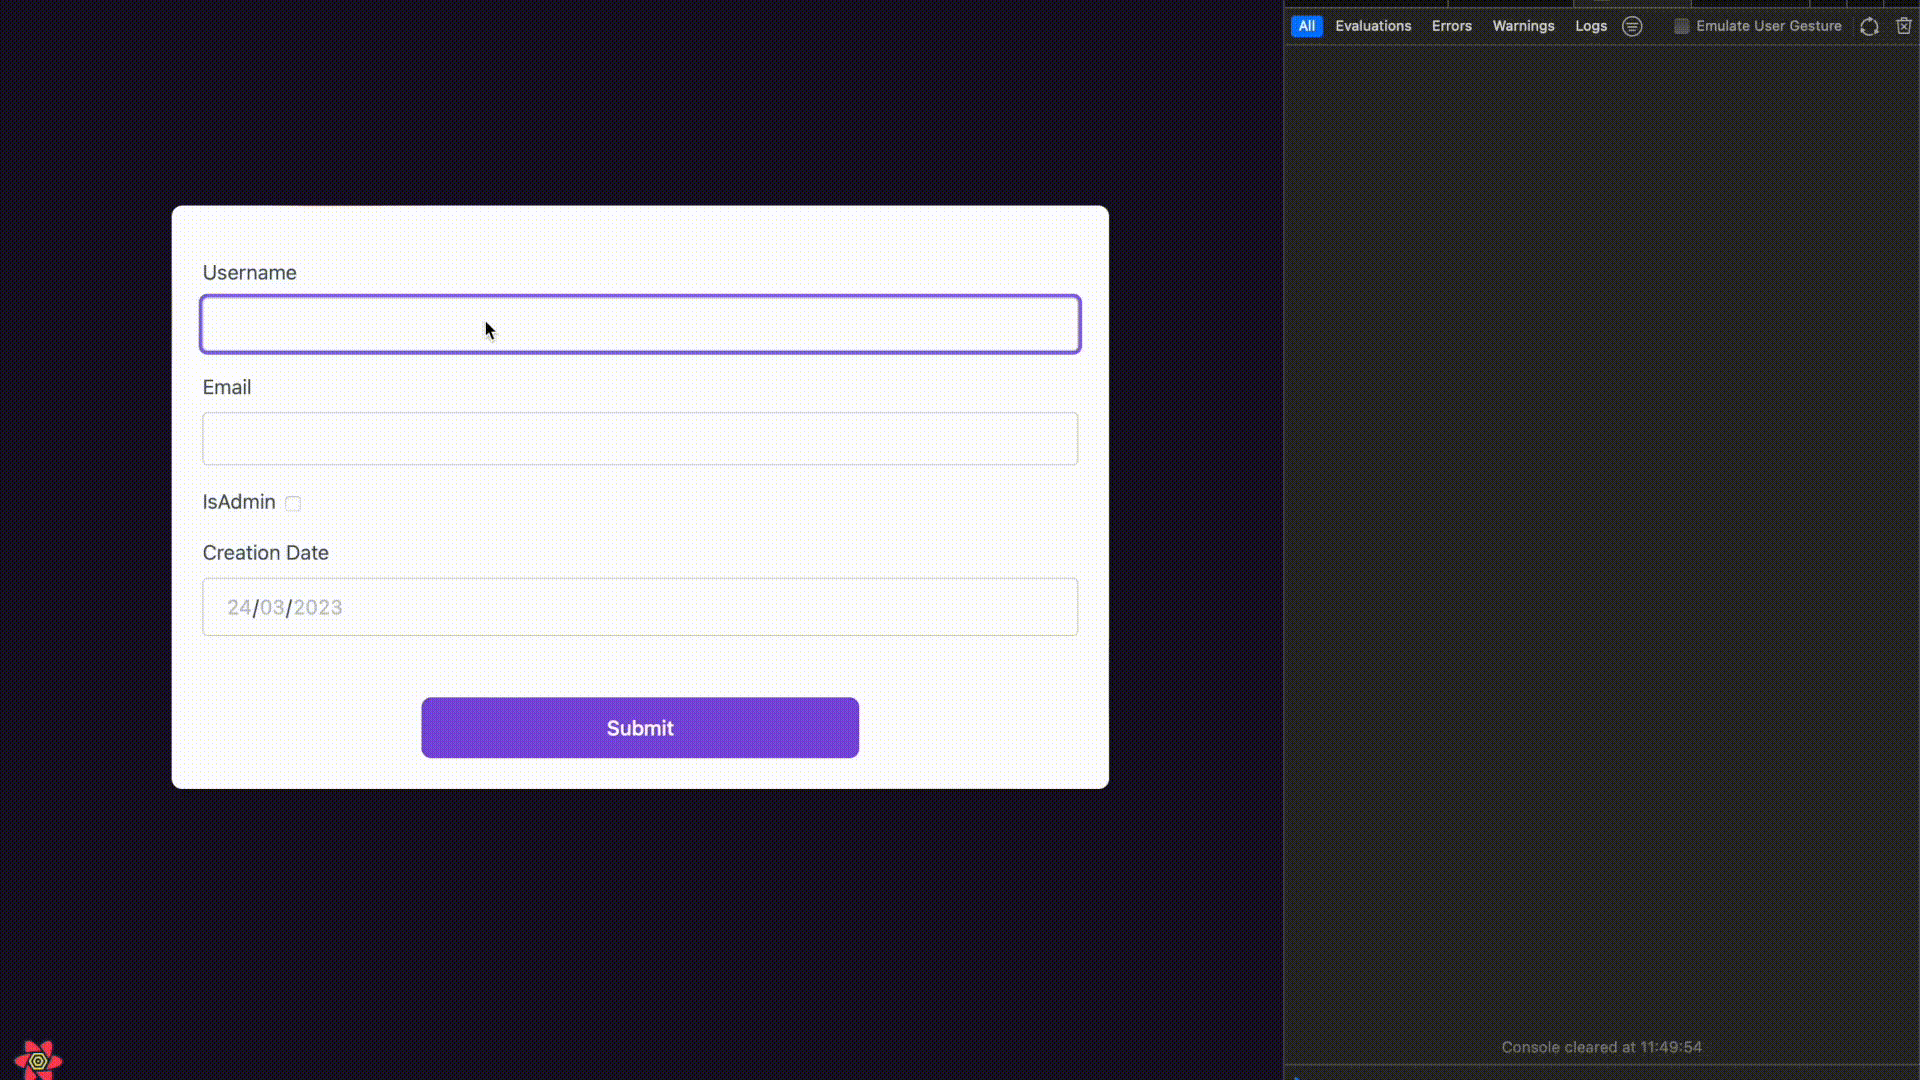Filter console output to Logs only

coord(1590,26)
